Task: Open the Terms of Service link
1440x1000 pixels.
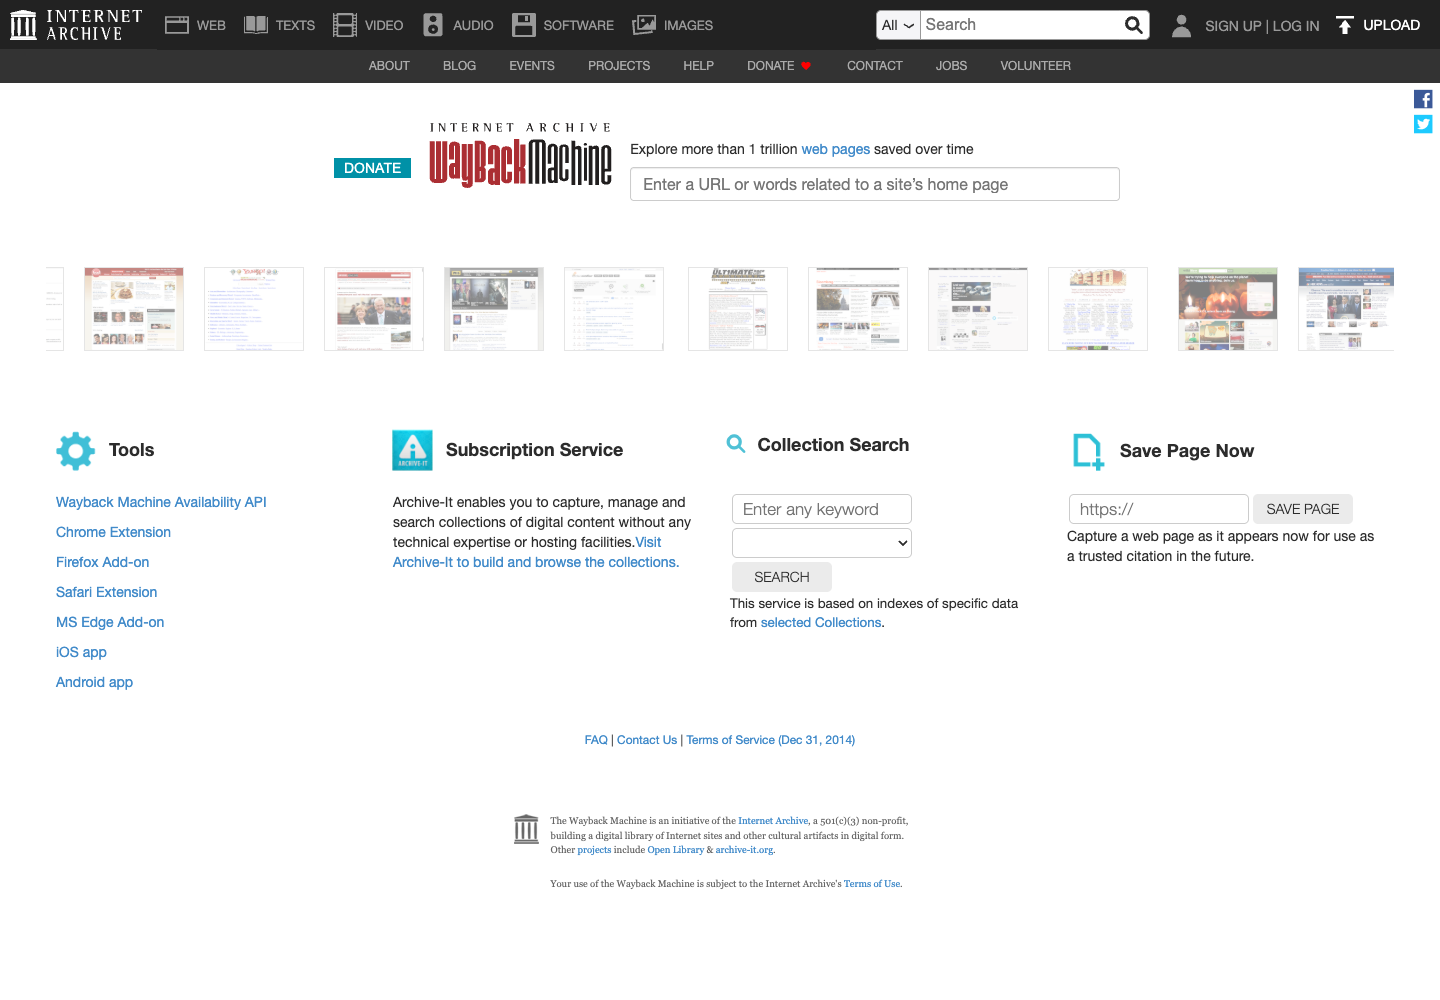Action: [x=771, y=740]
